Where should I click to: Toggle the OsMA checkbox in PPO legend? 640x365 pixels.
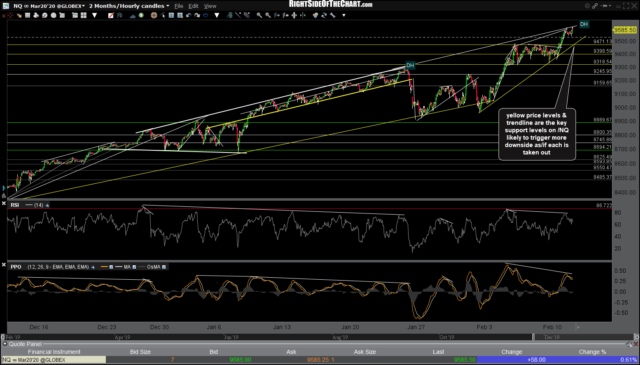coord(164,267)
